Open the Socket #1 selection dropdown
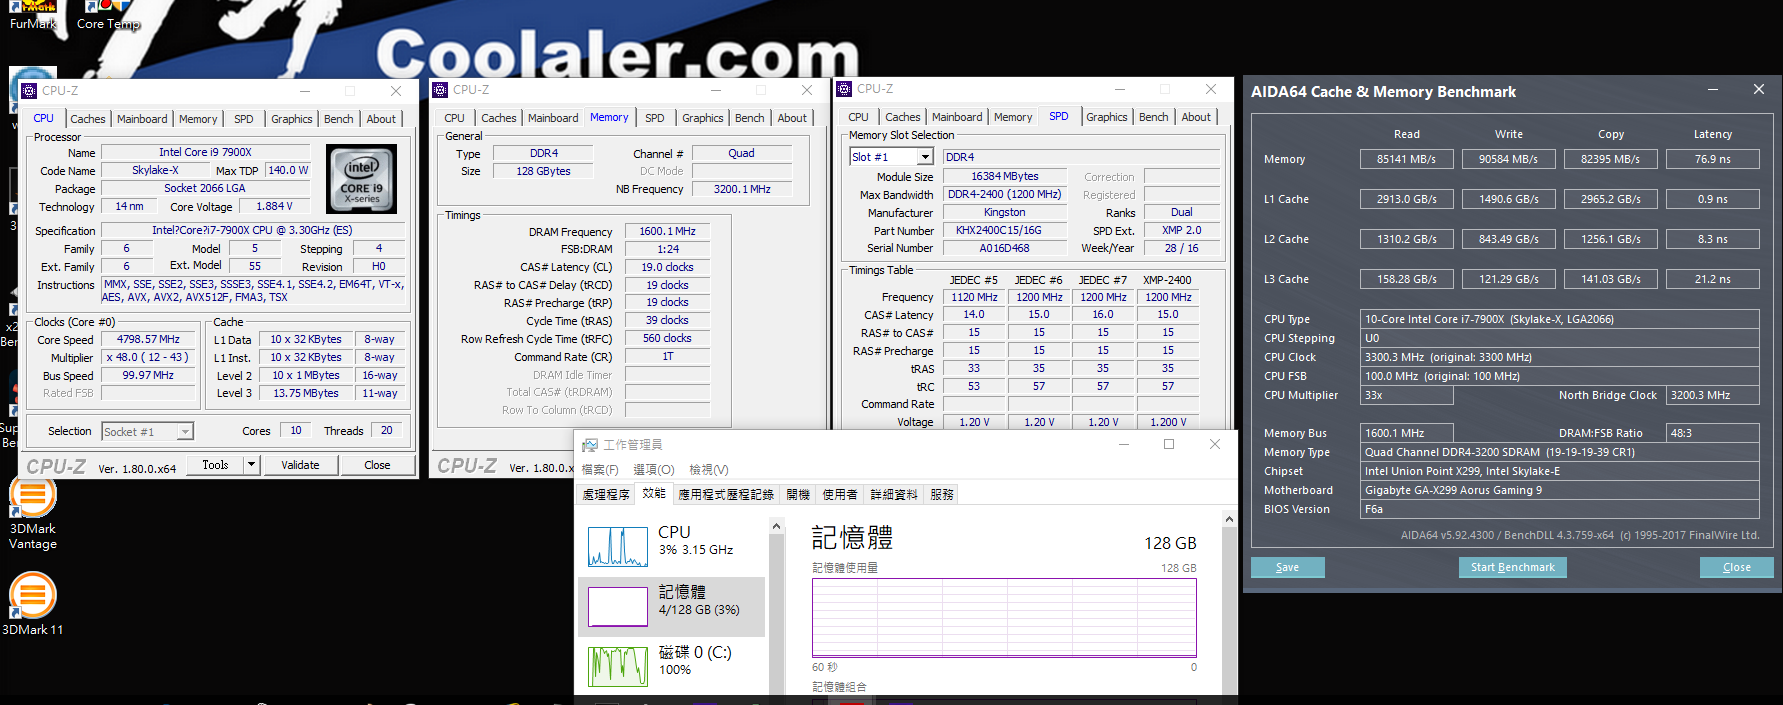Viewport: 1783px width, 705px height. pyautogui.click(x=185, y=432)
